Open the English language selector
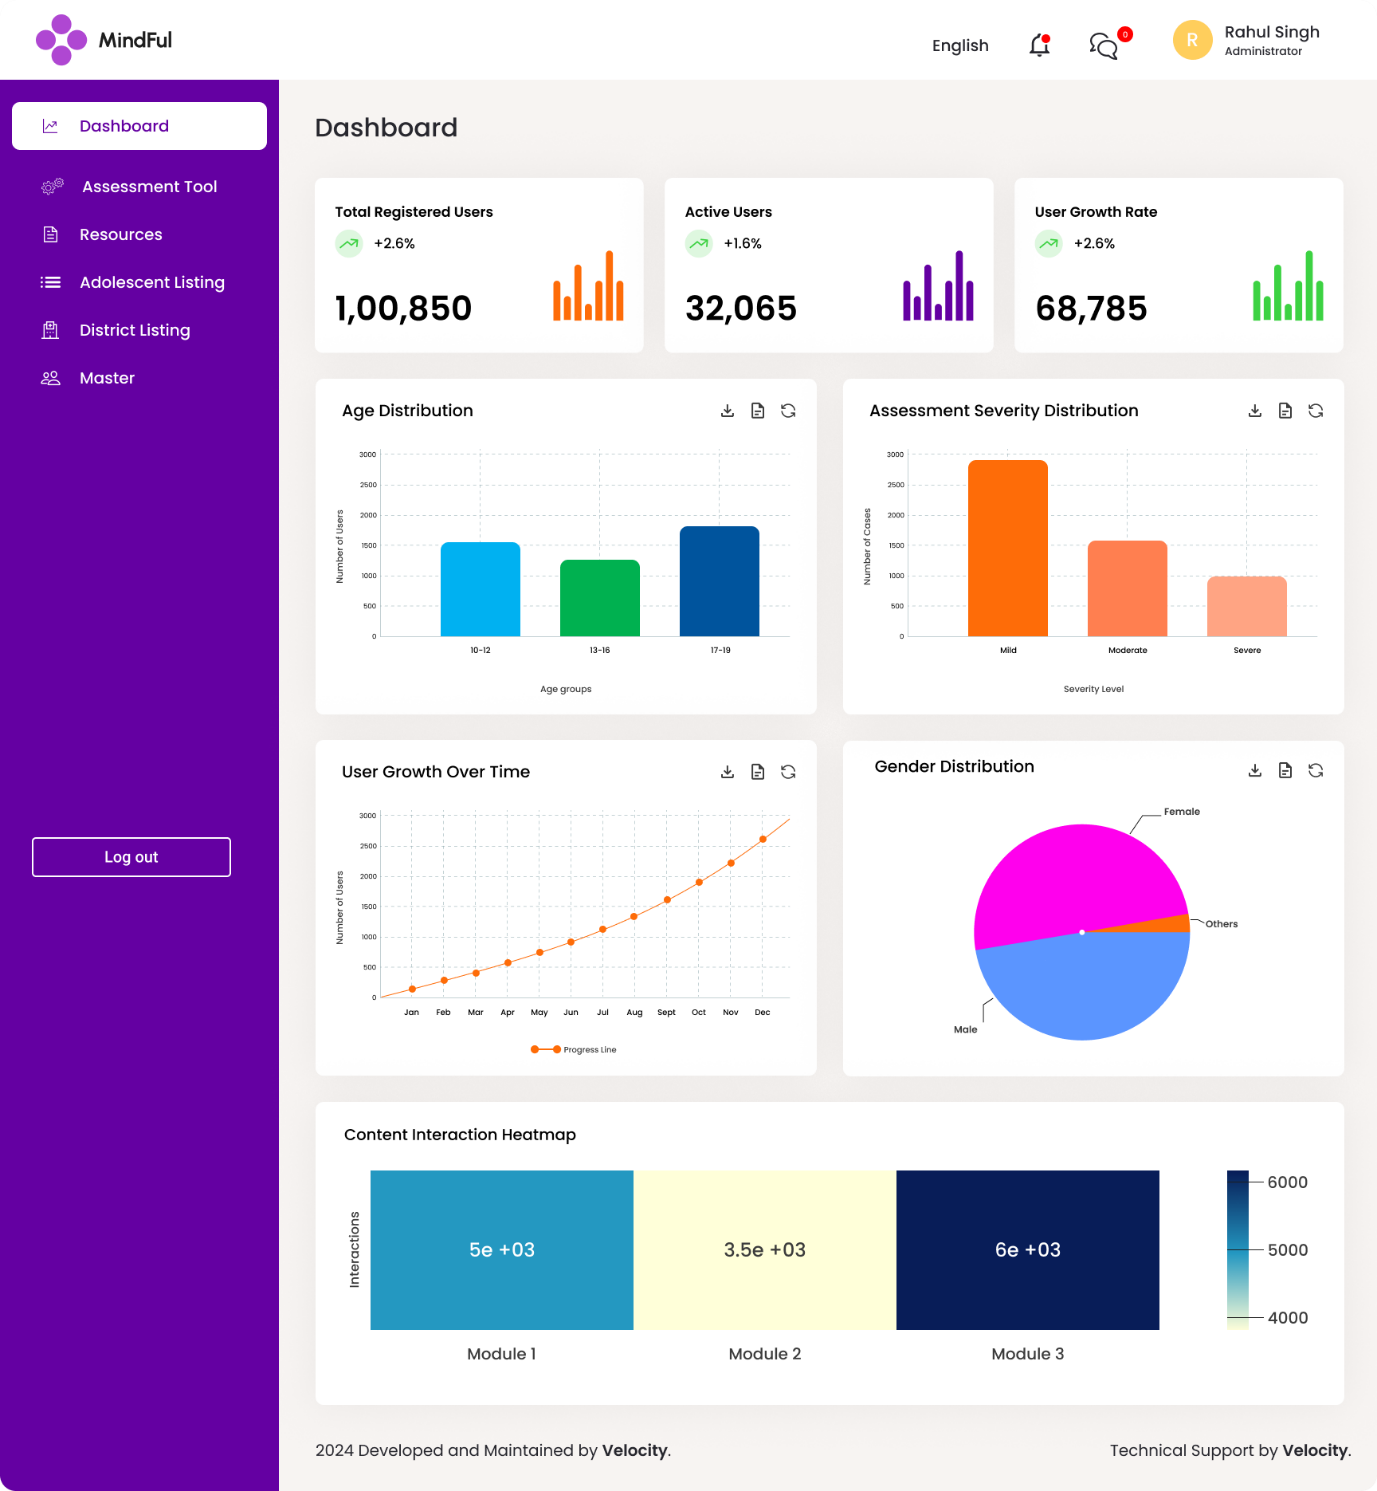 click(x=959, y=45)
